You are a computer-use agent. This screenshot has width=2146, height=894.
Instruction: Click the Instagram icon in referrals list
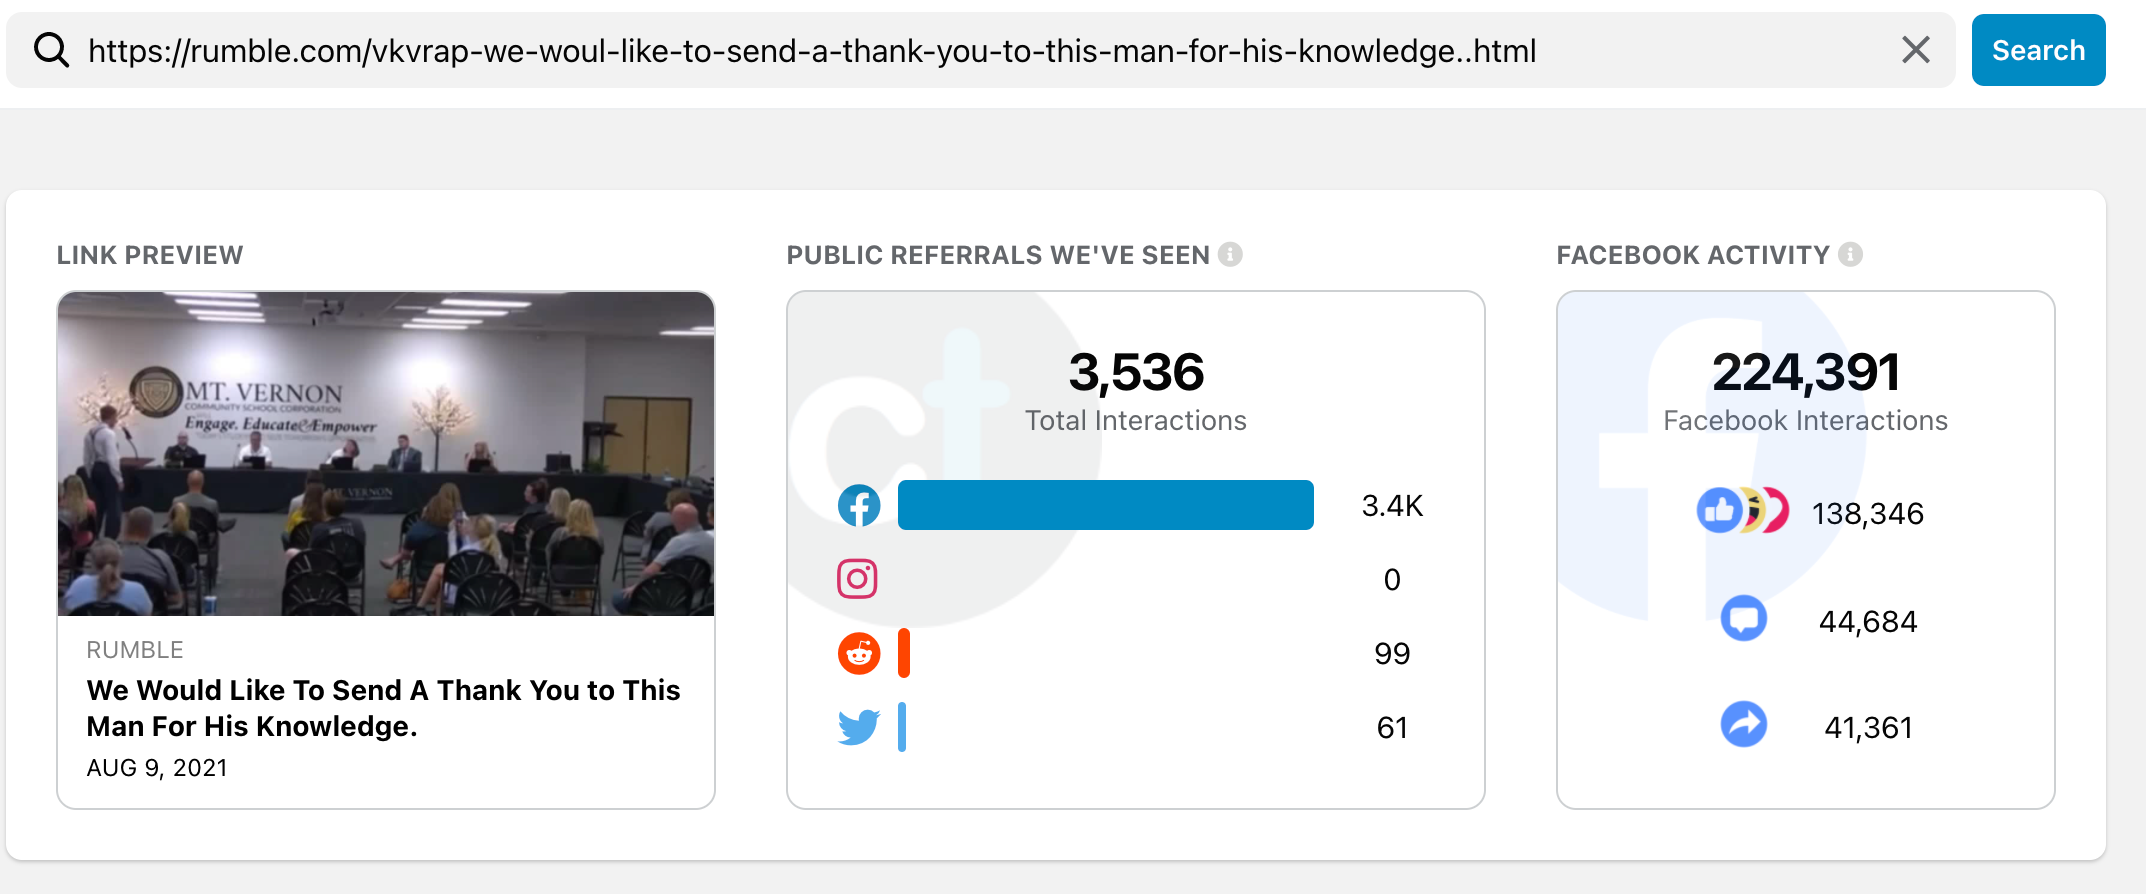coord(857,579)
